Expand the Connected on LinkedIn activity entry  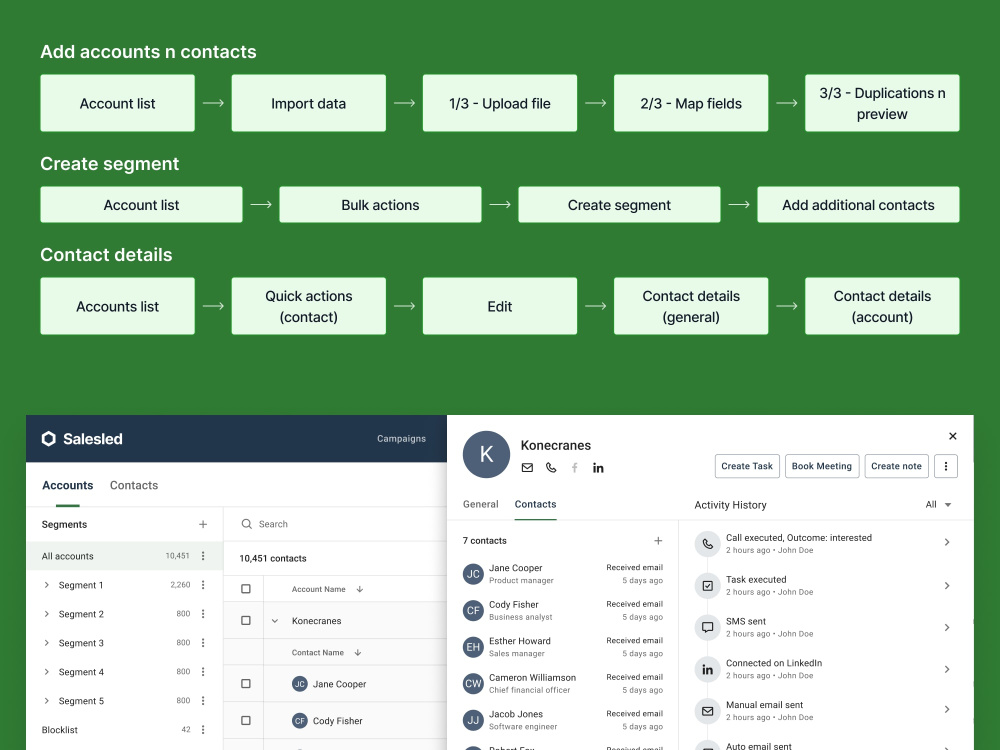point(947,669)
